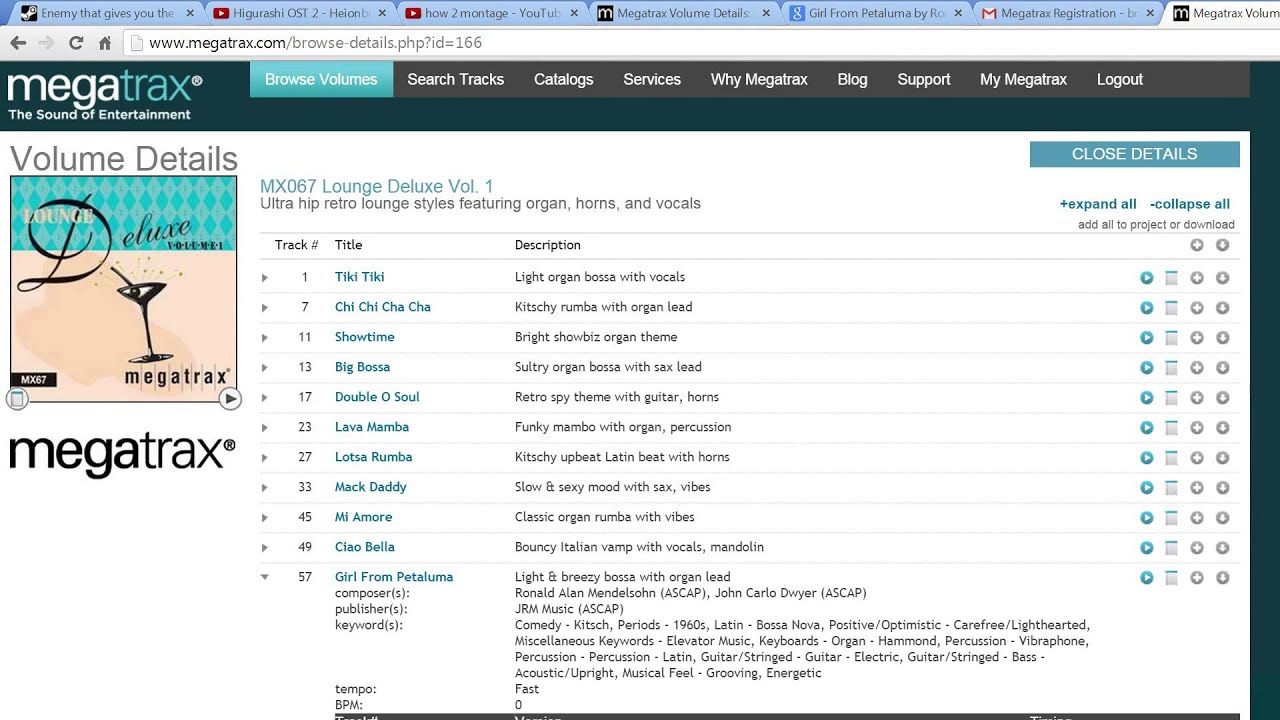
Task: Play the Double O Soul track
Action: coord(1146,398)
